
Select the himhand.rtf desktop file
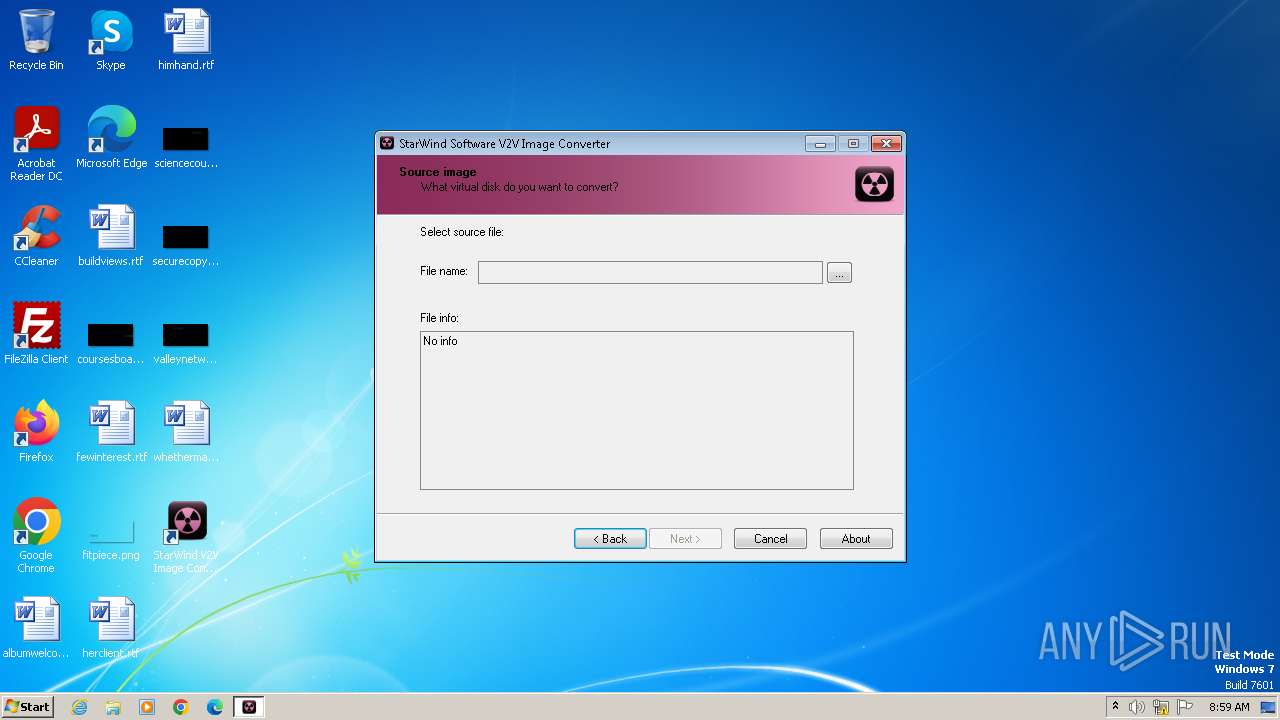(186, 40)
